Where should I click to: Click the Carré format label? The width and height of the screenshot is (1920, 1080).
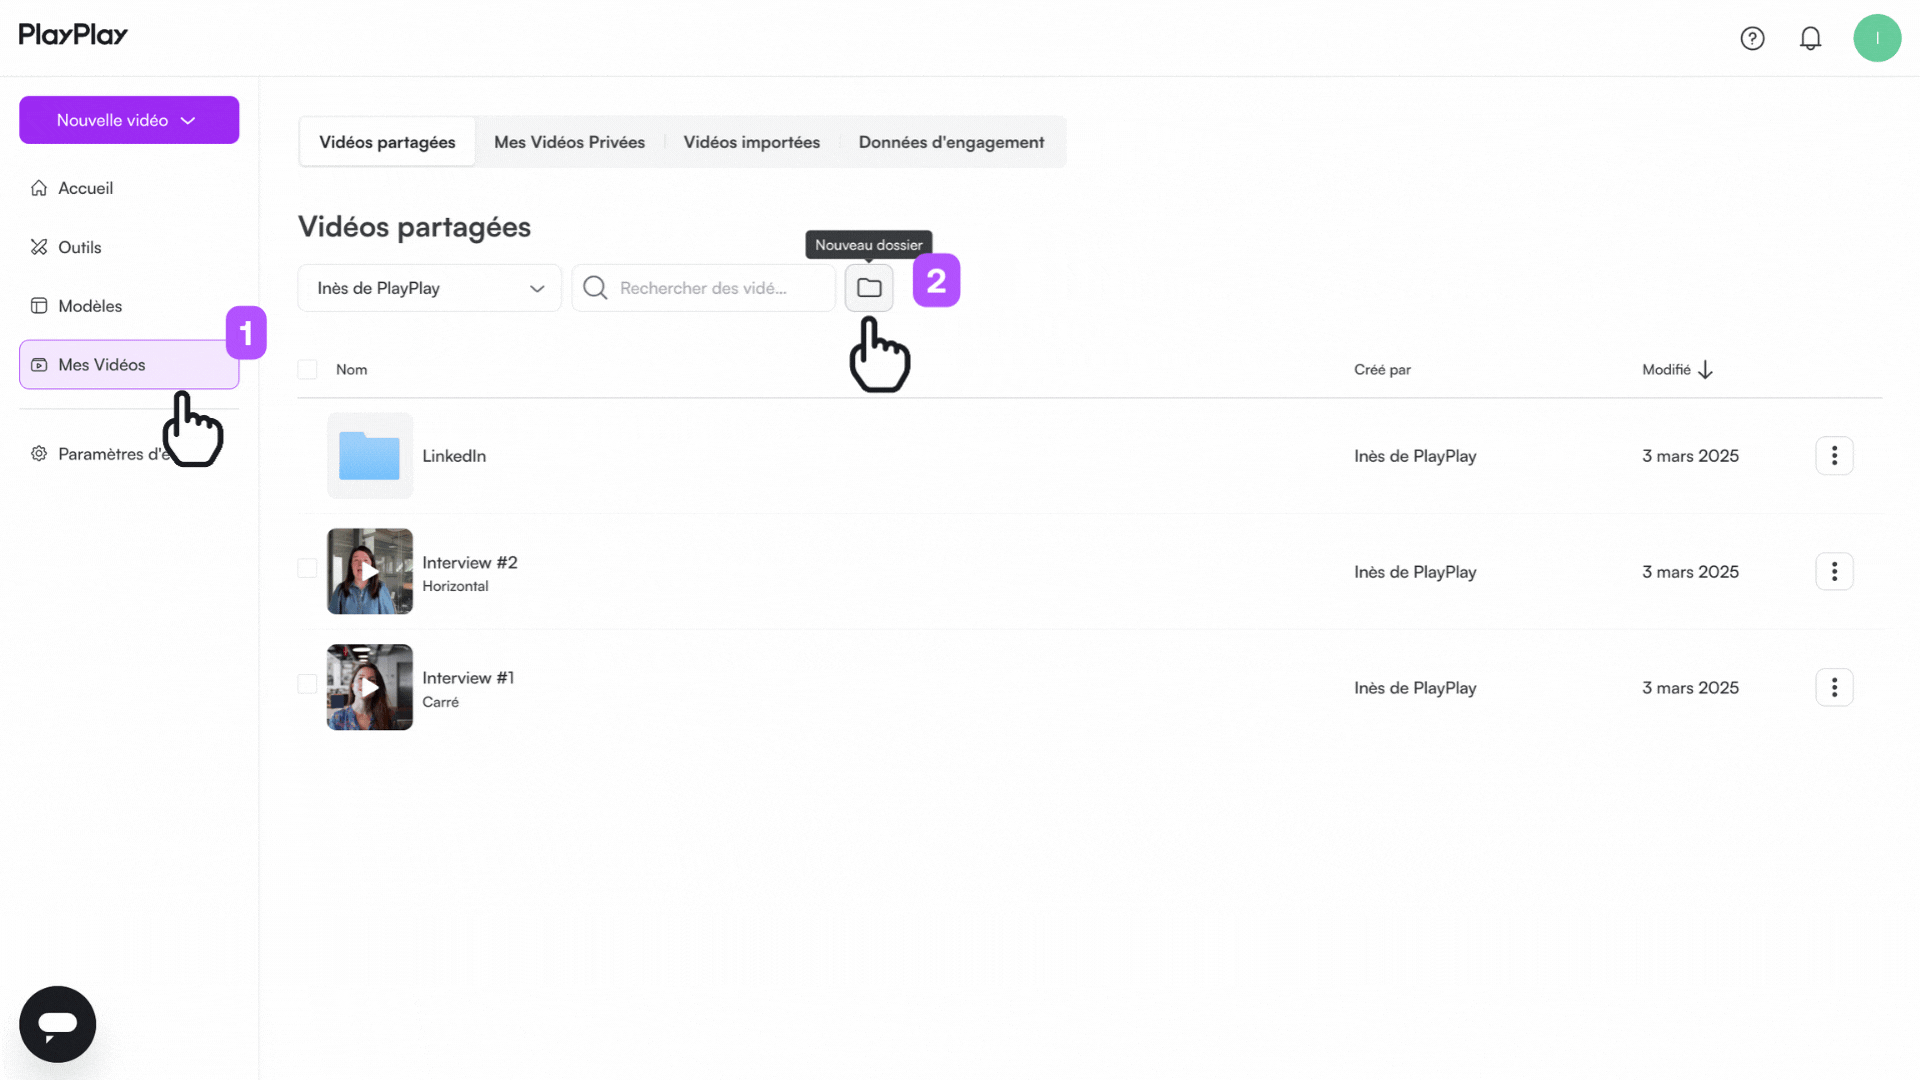pyautogui.click(x=440, y=702)
